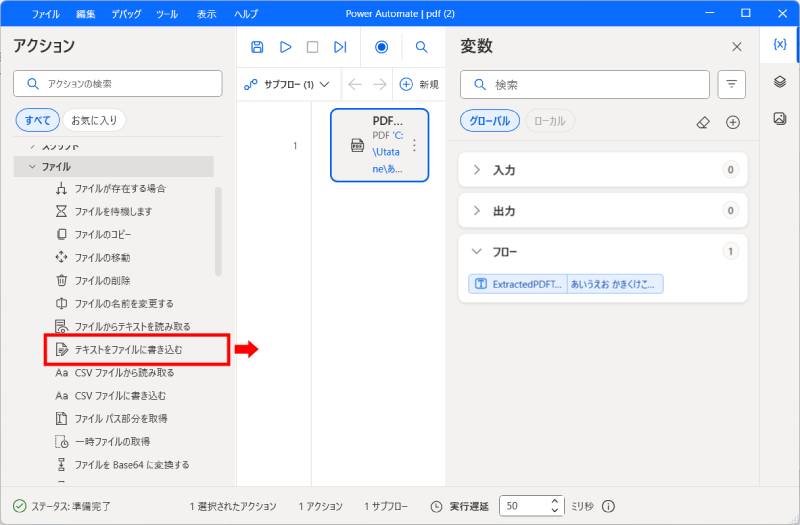Click the 1 サブフロー status text
Screen dimensions: 800x525
(386, 506)
